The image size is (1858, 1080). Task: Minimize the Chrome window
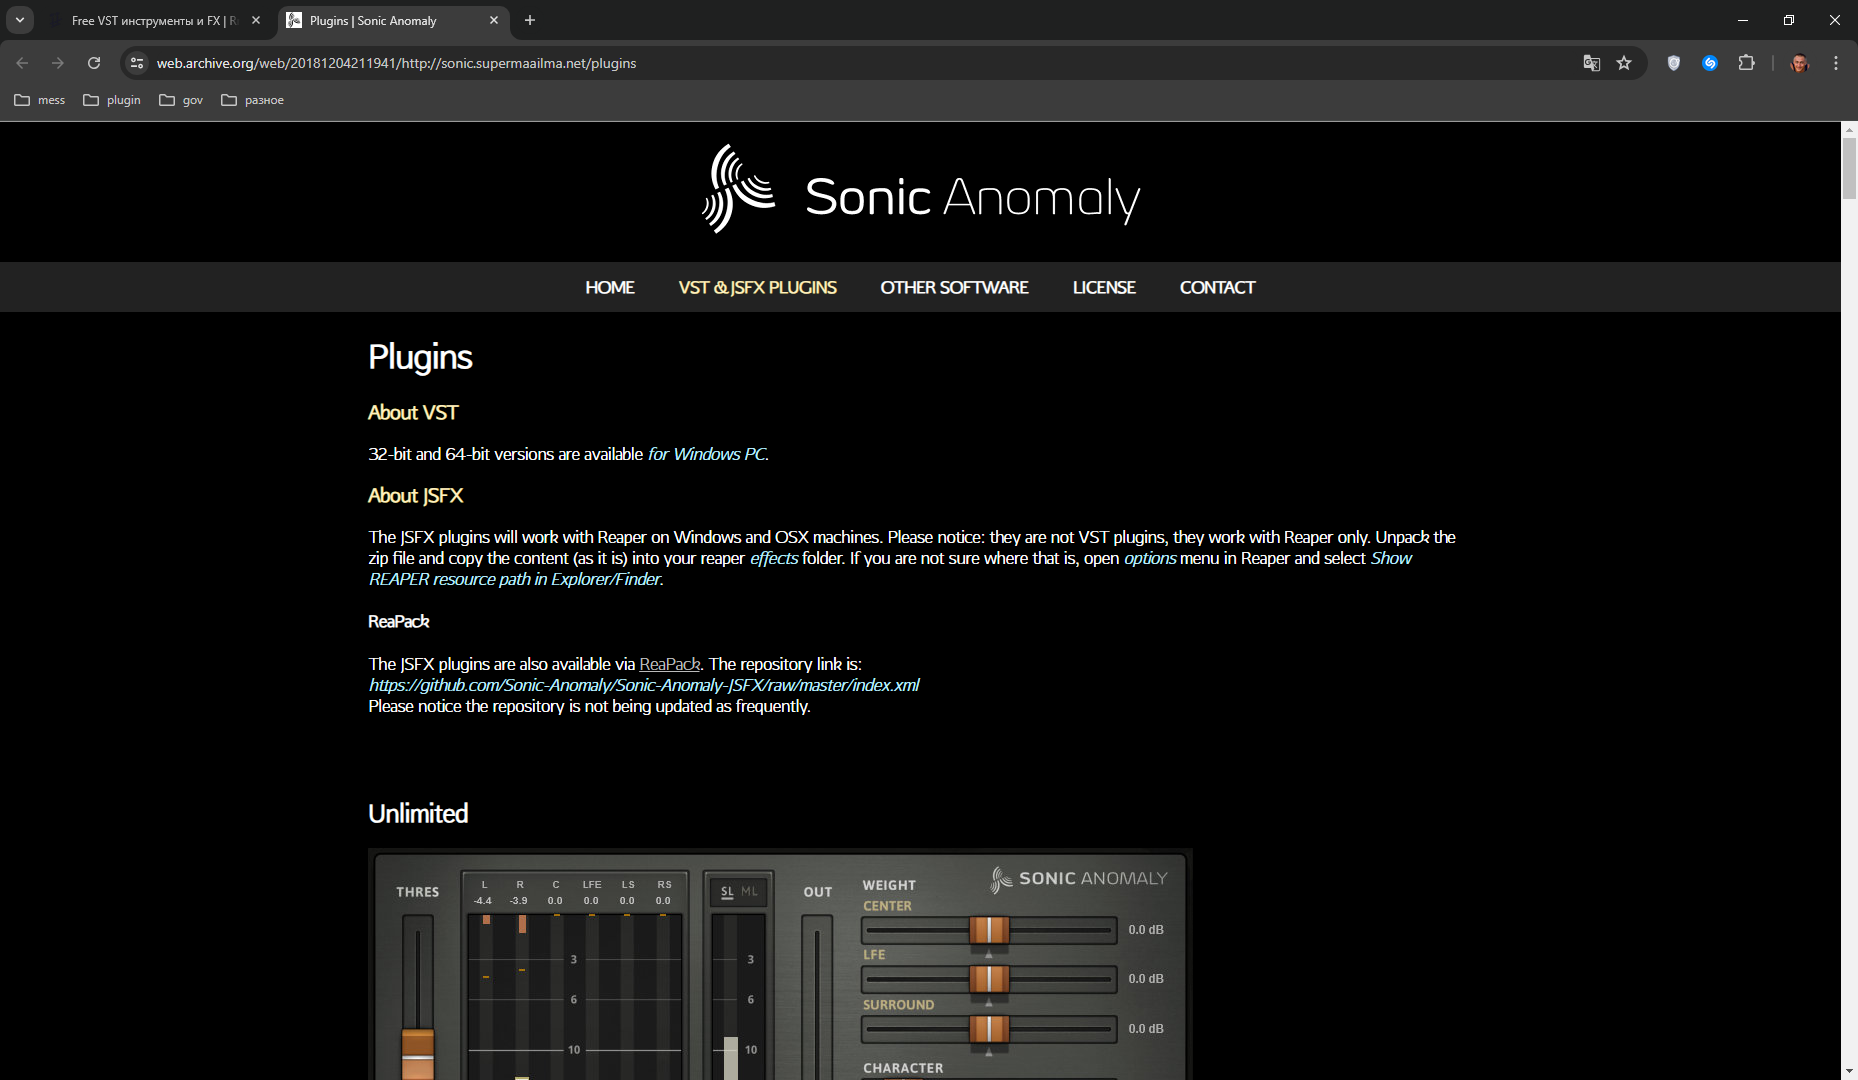[1743, 20]
